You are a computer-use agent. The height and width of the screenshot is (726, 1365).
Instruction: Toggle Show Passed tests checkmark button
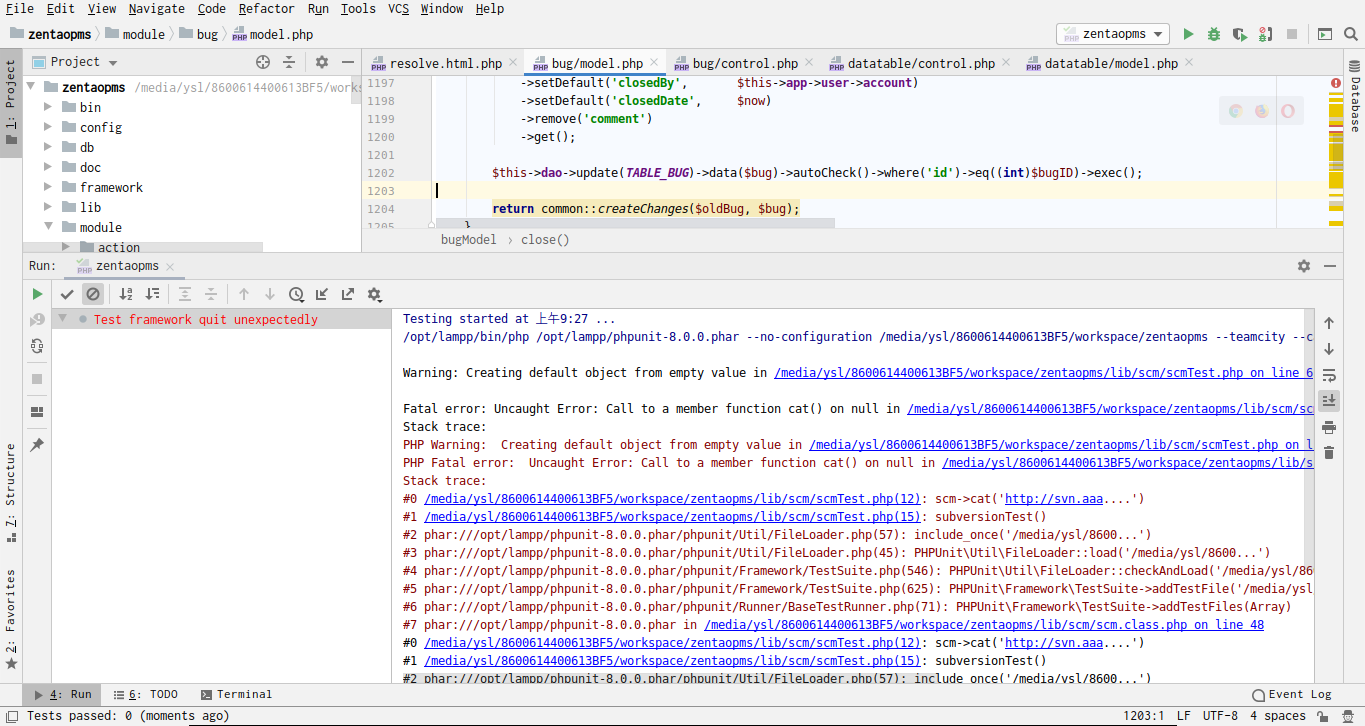click(67, 294)
